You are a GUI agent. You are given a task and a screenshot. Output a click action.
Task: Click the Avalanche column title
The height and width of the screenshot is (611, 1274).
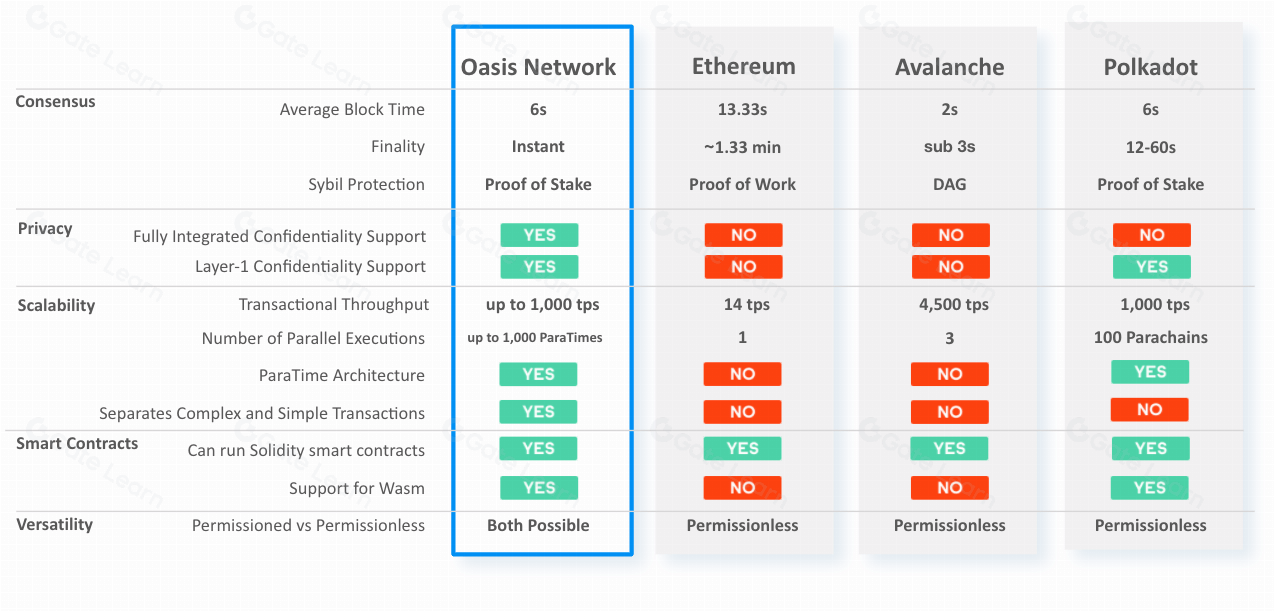tap(949, 67)
